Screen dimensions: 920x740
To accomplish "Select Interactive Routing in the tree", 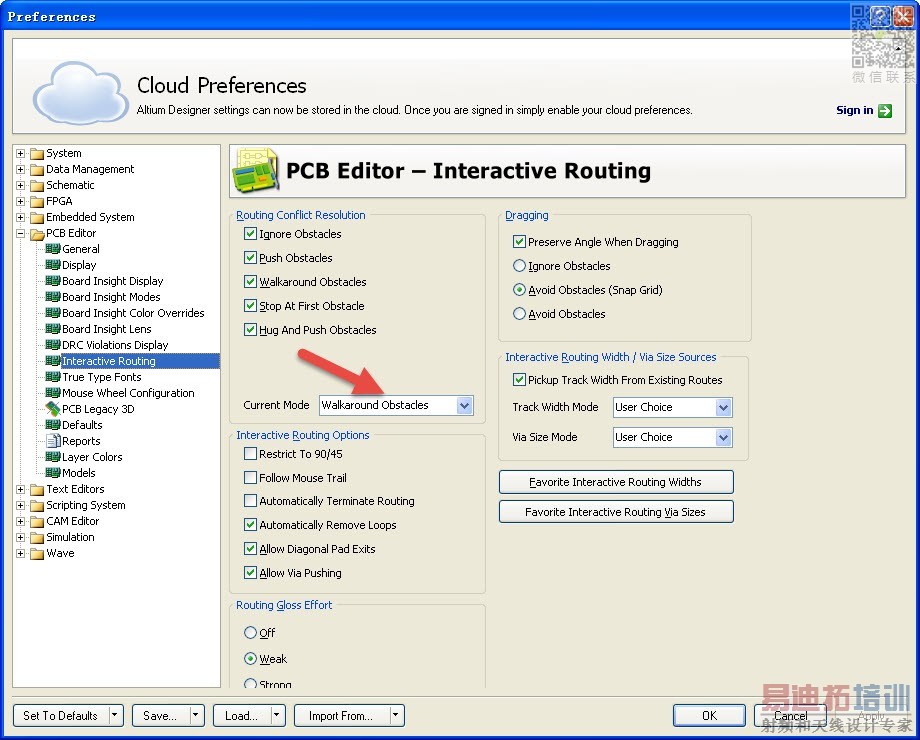I will click(109, 361).
